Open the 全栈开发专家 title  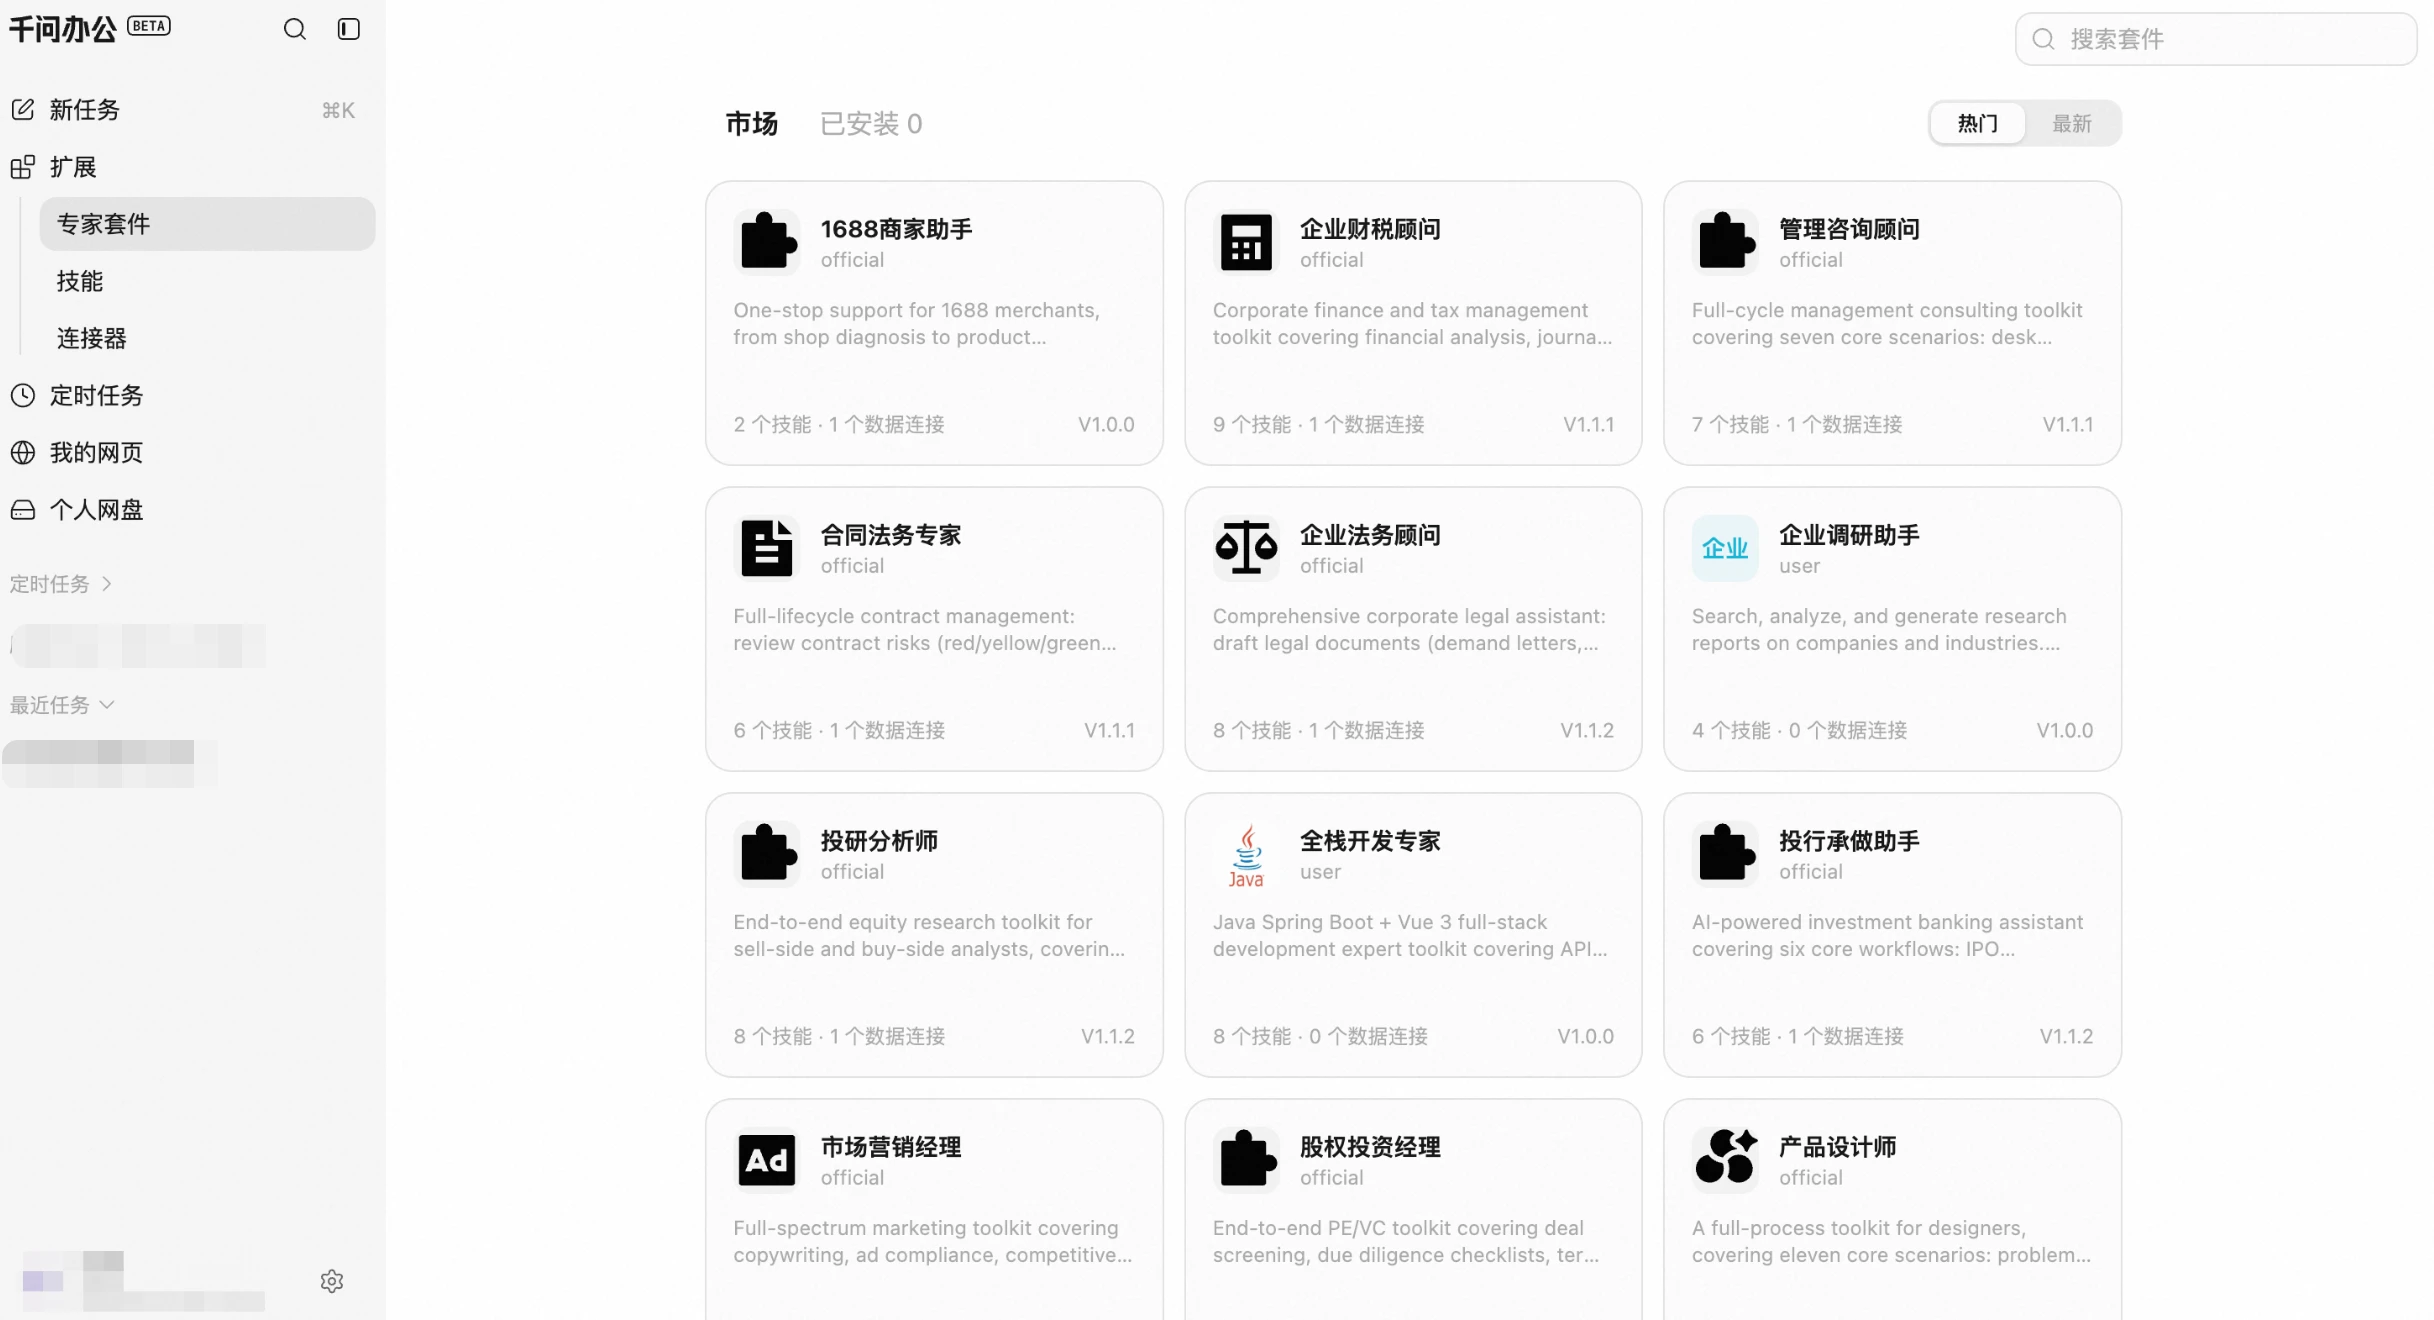[1370, 841]
